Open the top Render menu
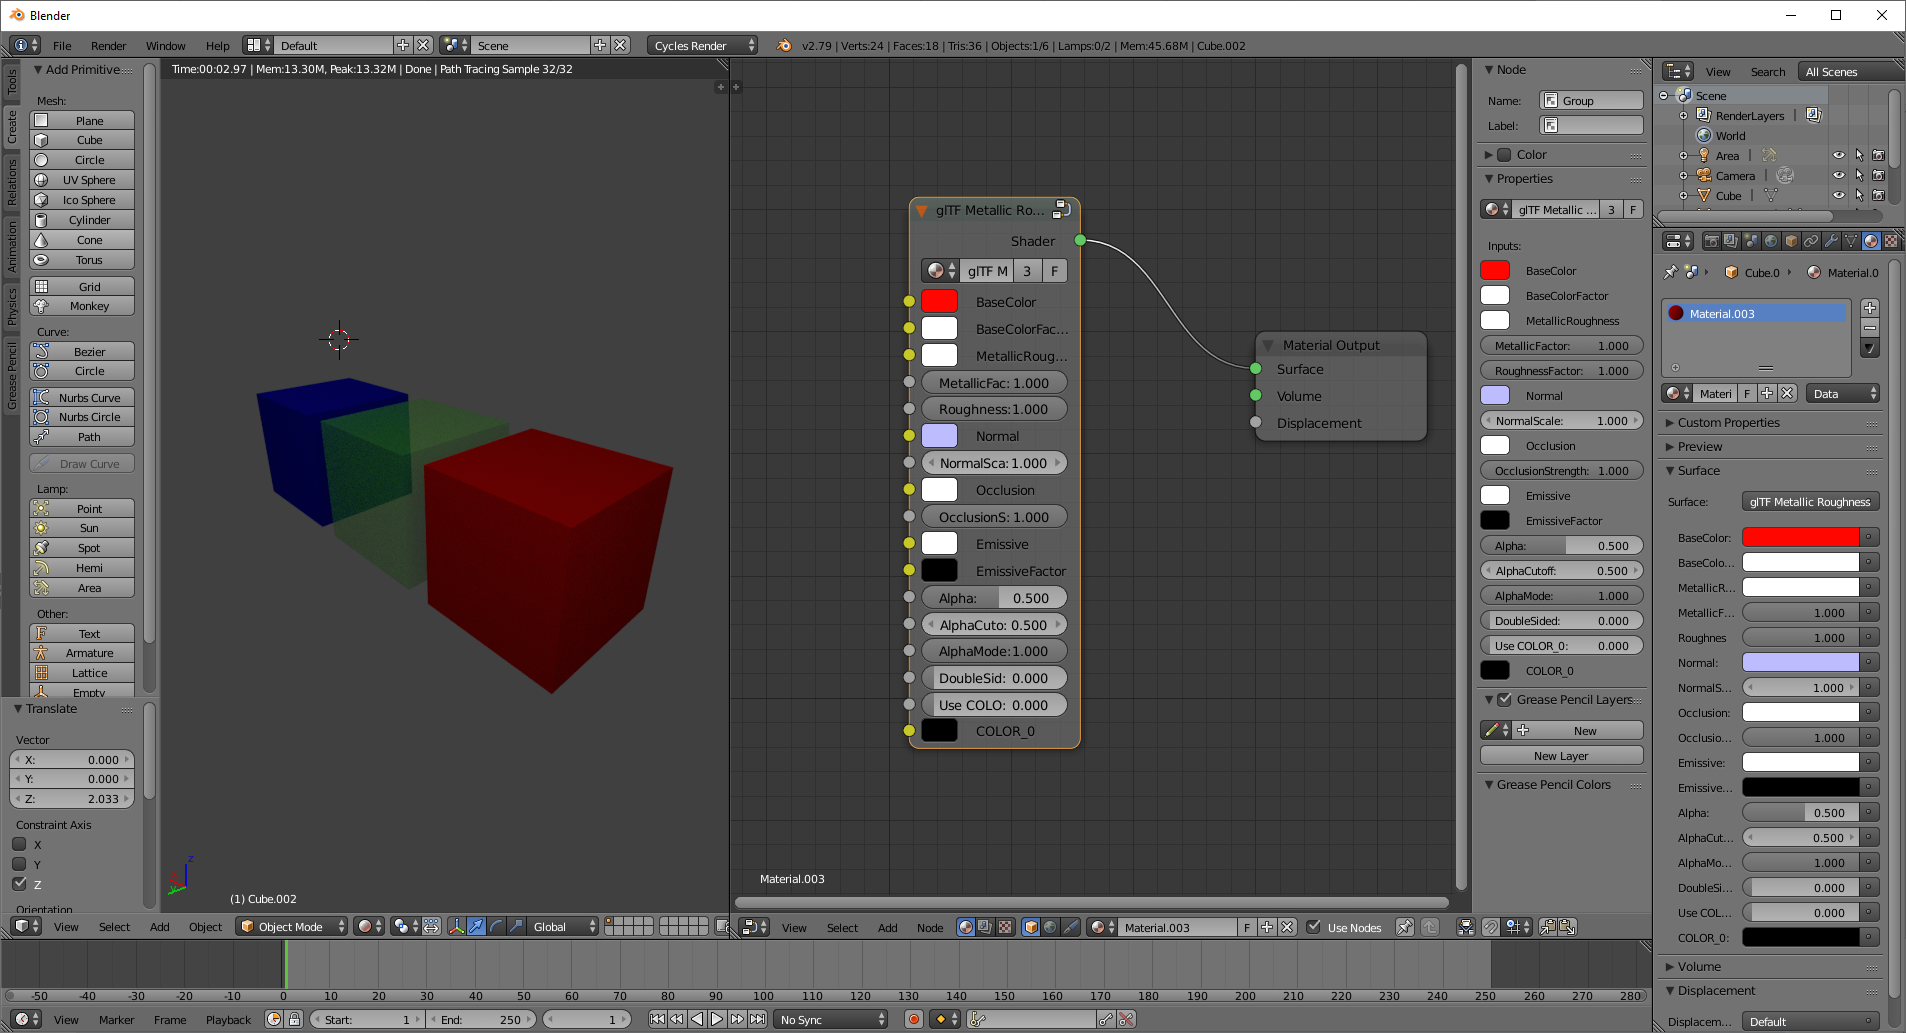The image size is (1906, 1033). tap(109, 46)
